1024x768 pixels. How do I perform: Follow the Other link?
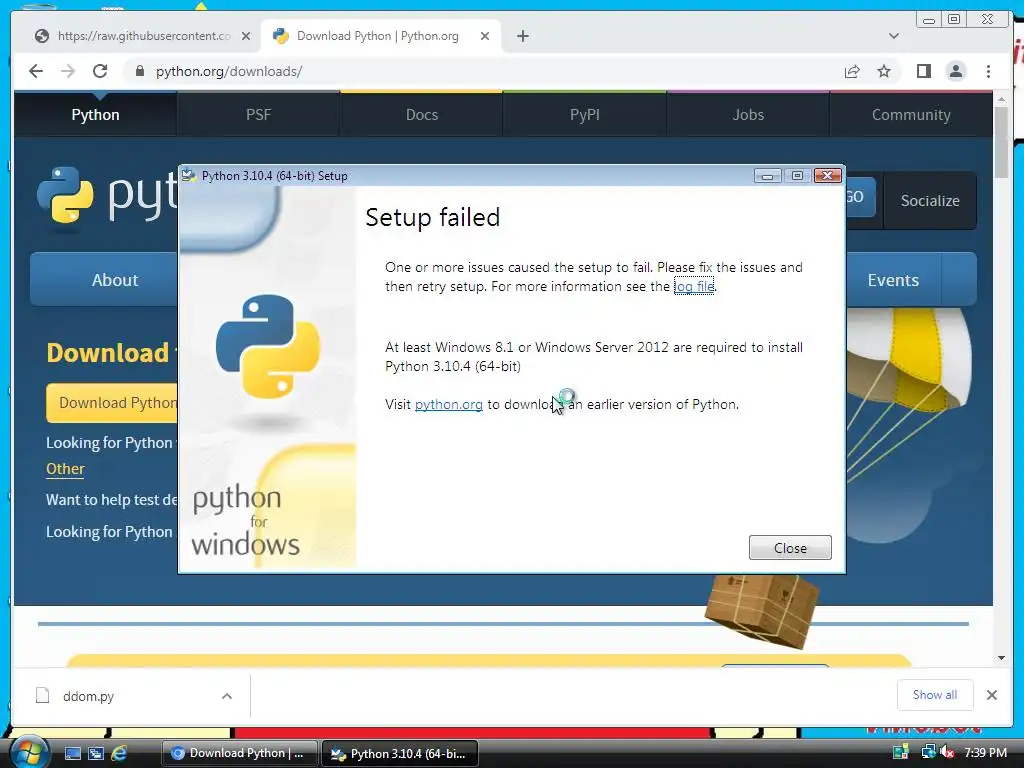65,469
